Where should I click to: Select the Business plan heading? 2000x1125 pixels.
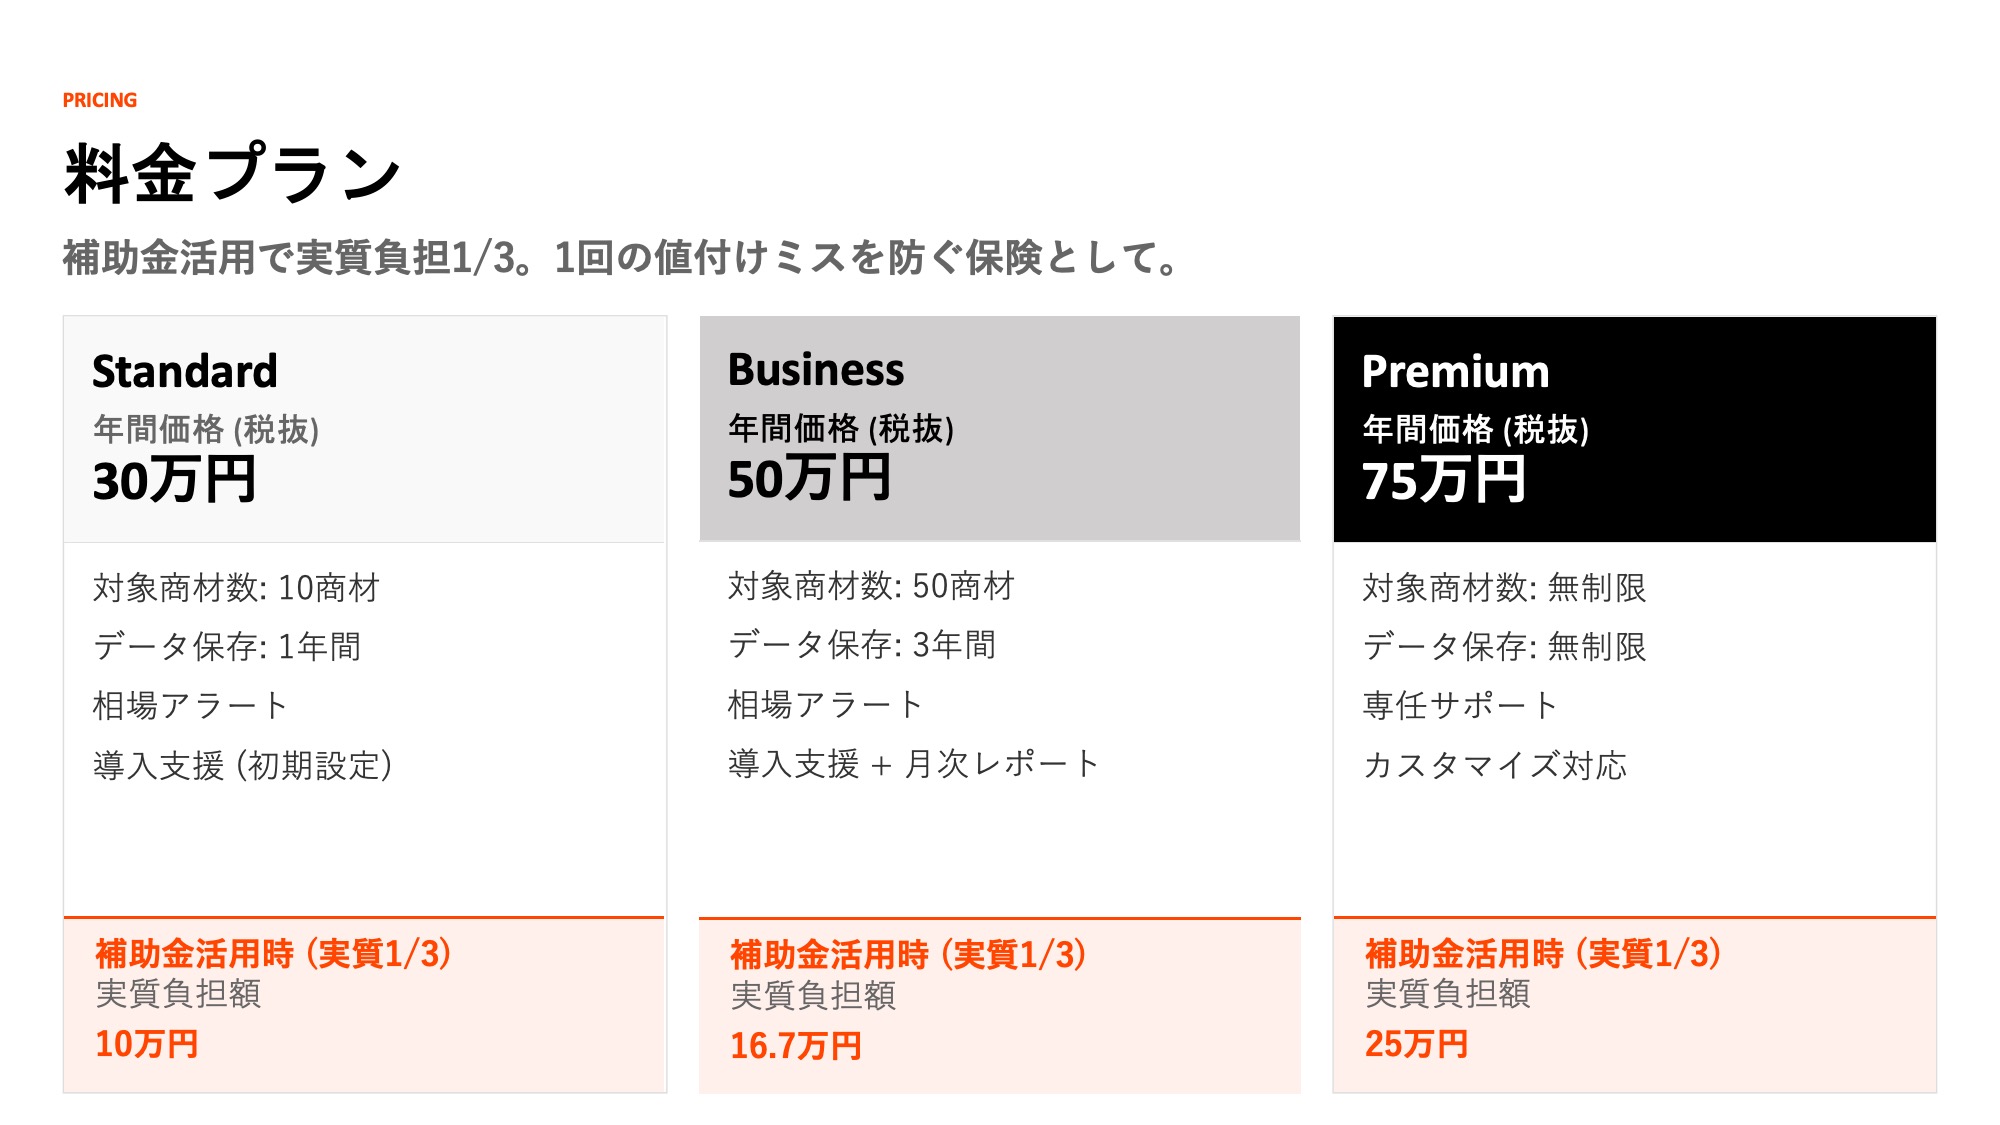[x=816, y=369]
